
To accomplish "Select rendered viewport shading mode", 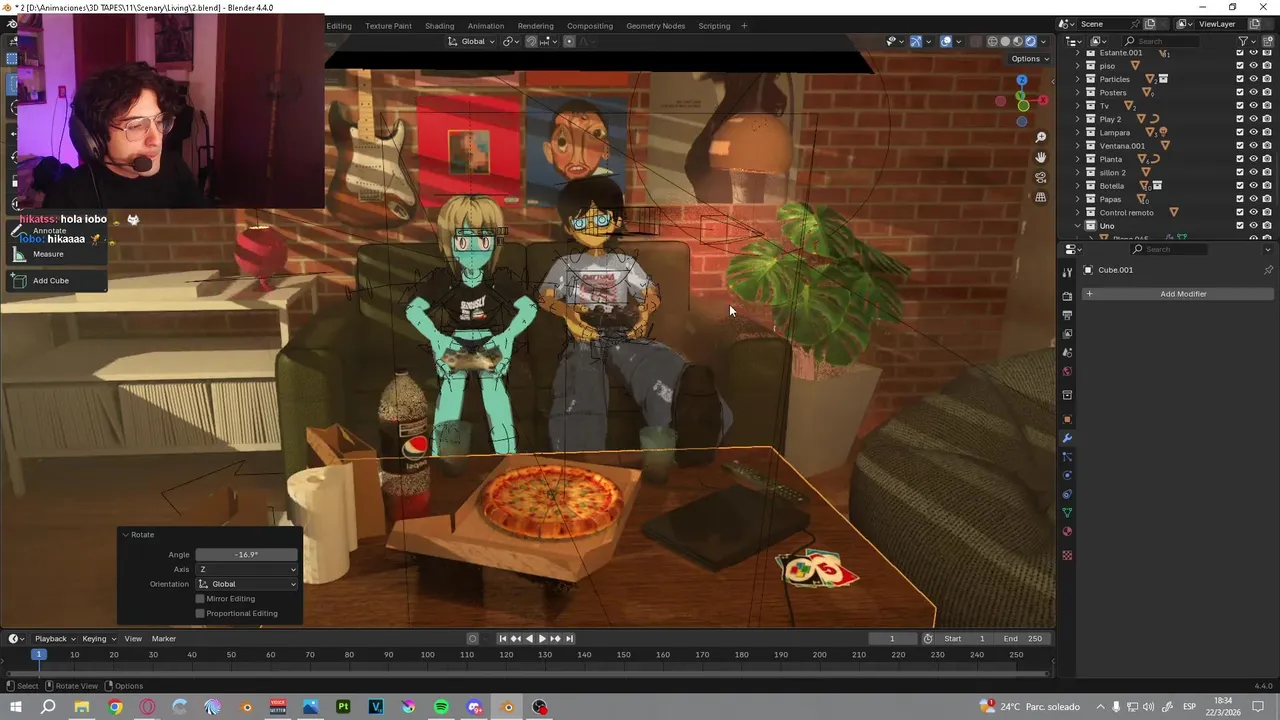I will [1031, 41].
